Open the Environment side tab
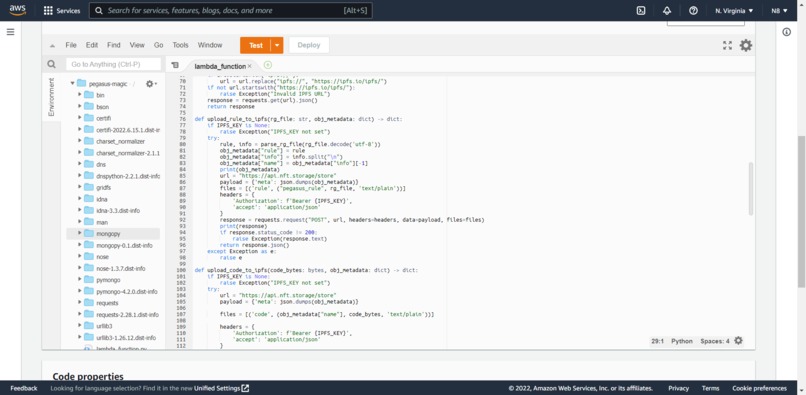The width and height of the screenshot is (806, 395). [51, 97]
